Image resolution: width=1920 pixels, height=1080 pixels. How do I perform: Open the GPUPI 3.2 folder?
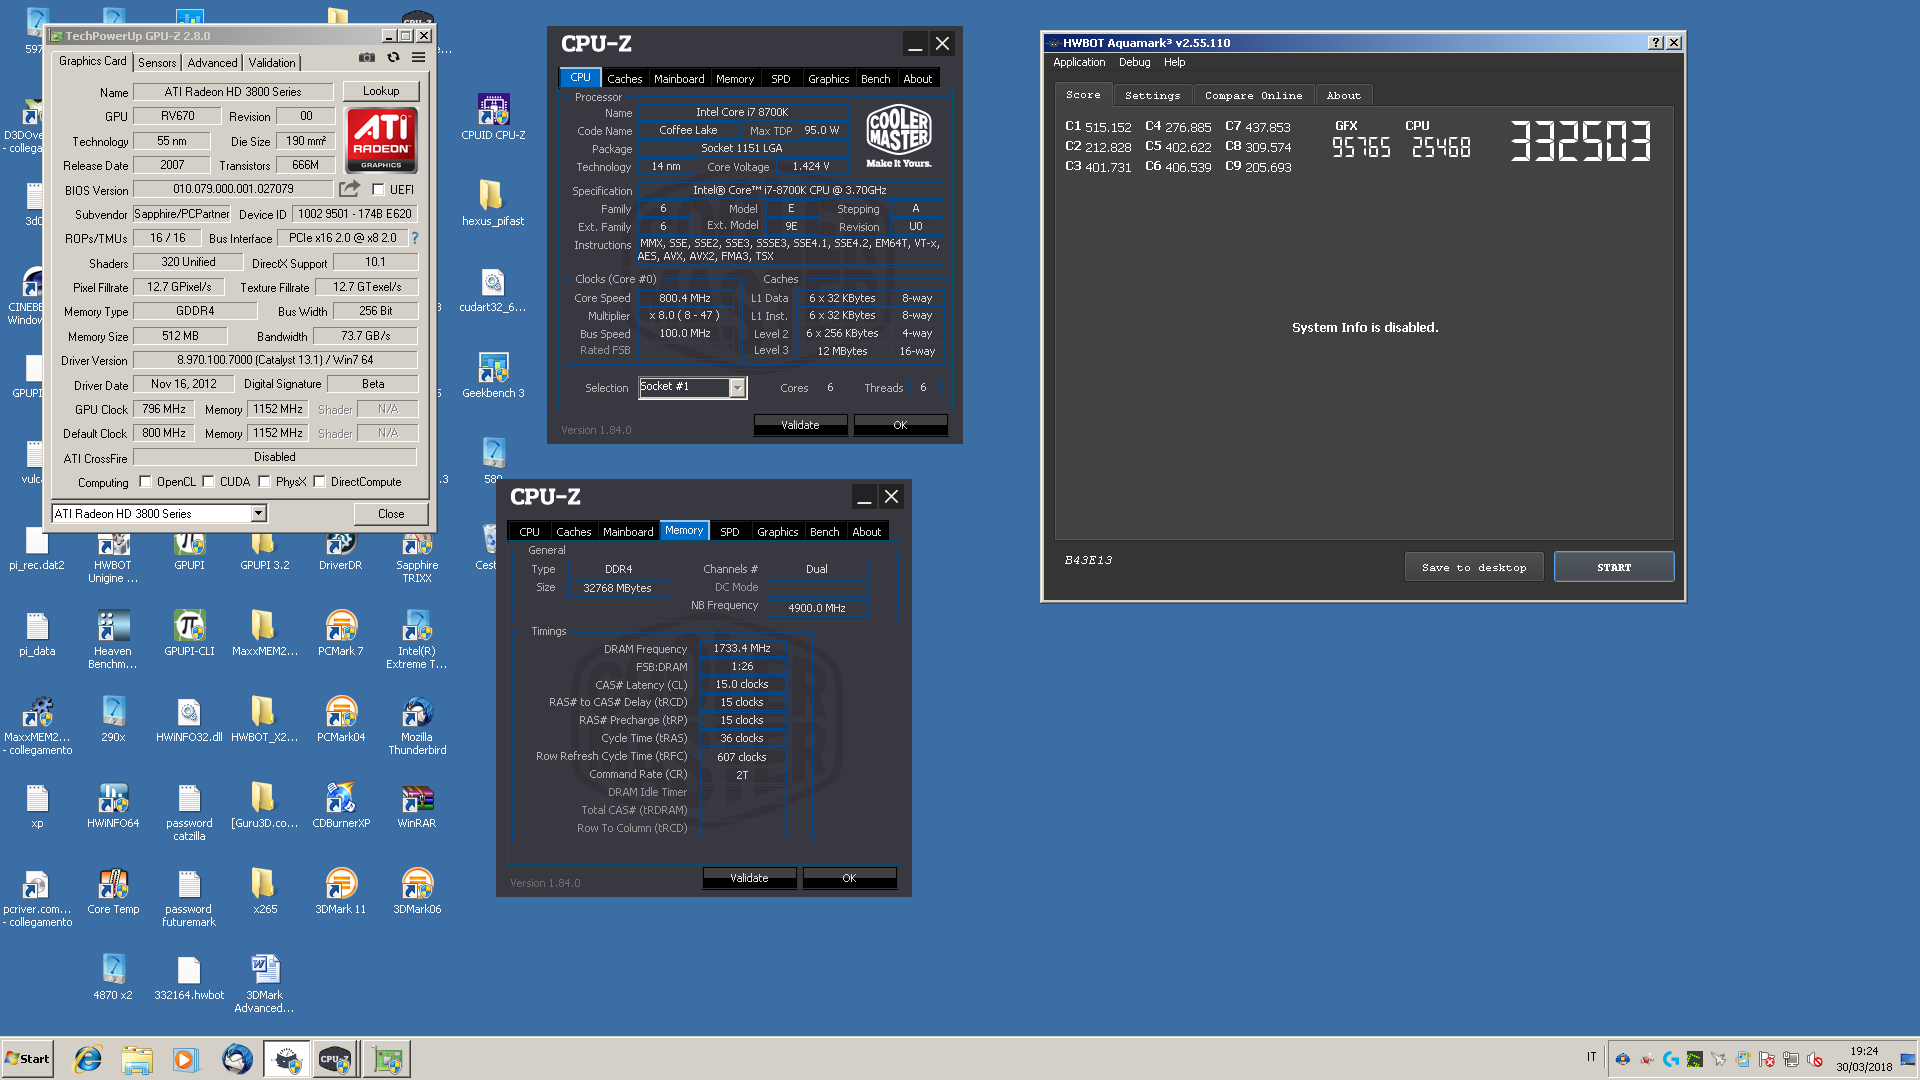[x=264, y=551]
